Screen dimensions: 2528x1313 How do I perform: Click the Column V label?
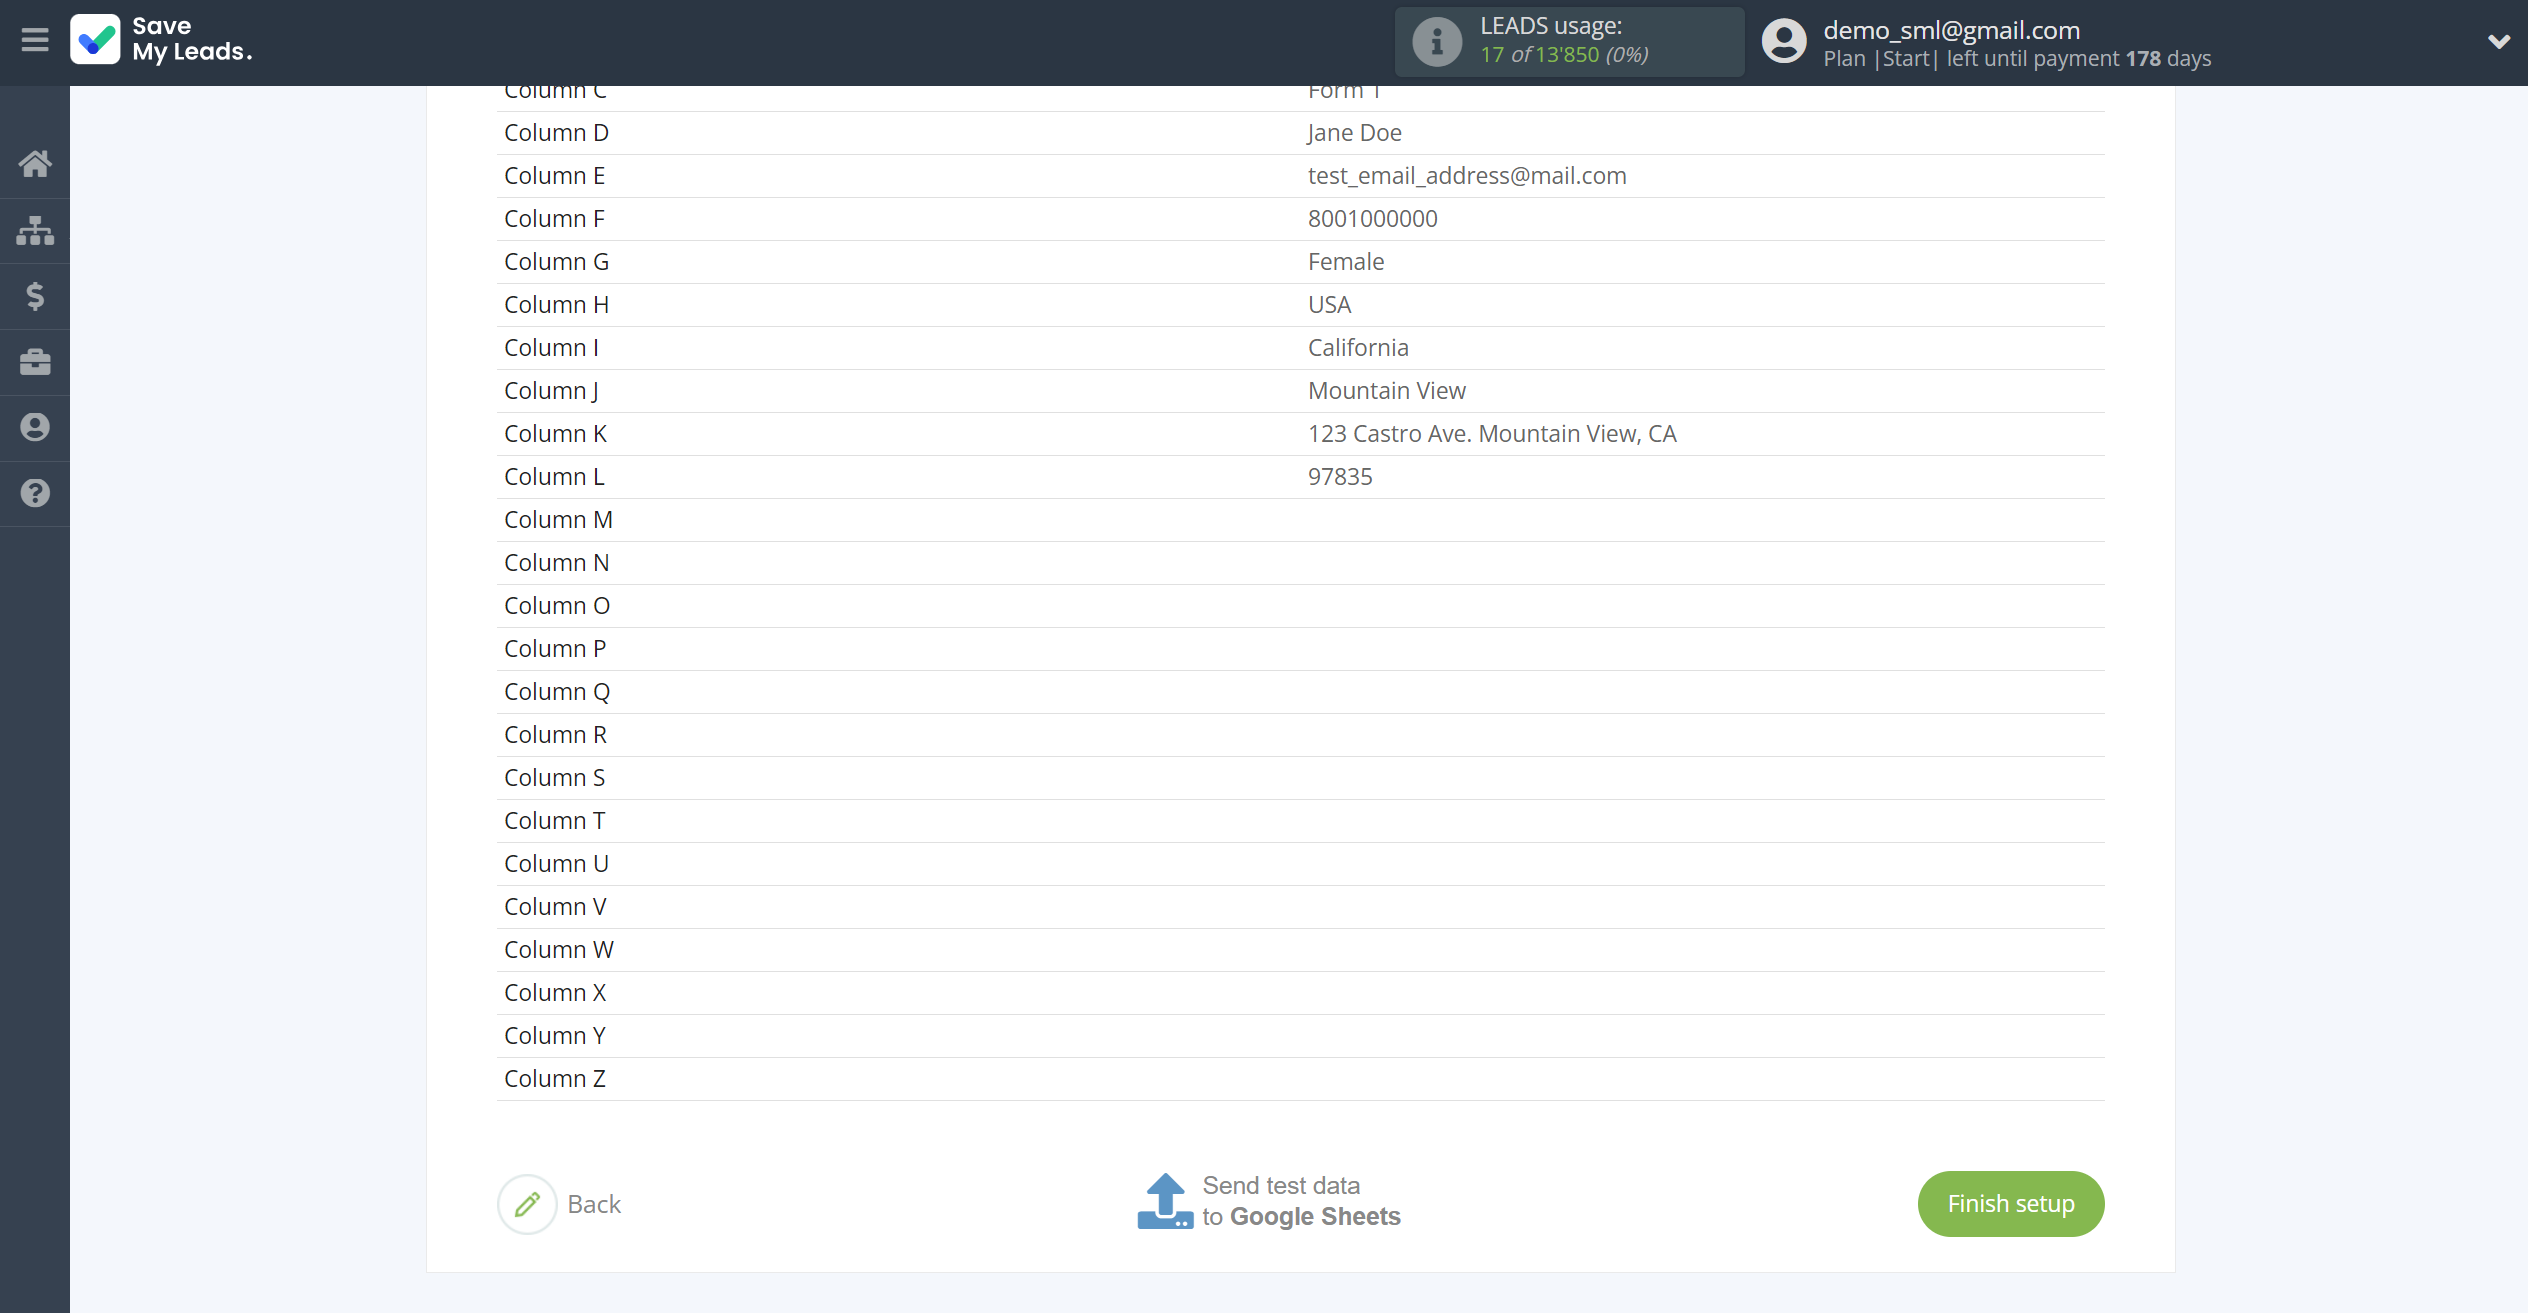click(x=555, y=907)
